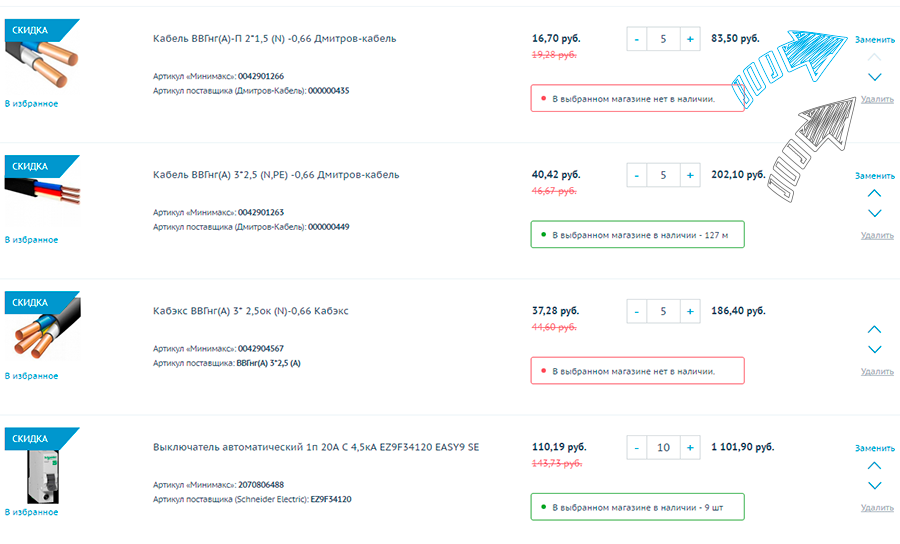900x544 pixels.
Task: Move first cable item down in list
Action: 874,77
